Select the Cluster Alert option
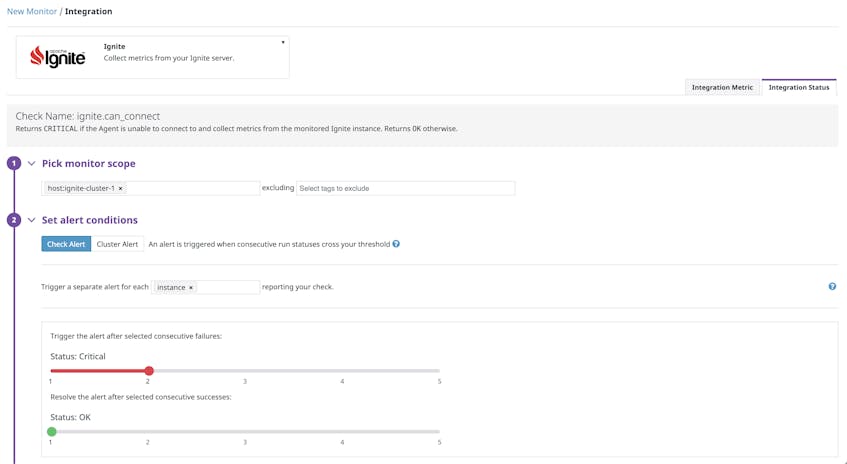 click(x=117, y=244)
